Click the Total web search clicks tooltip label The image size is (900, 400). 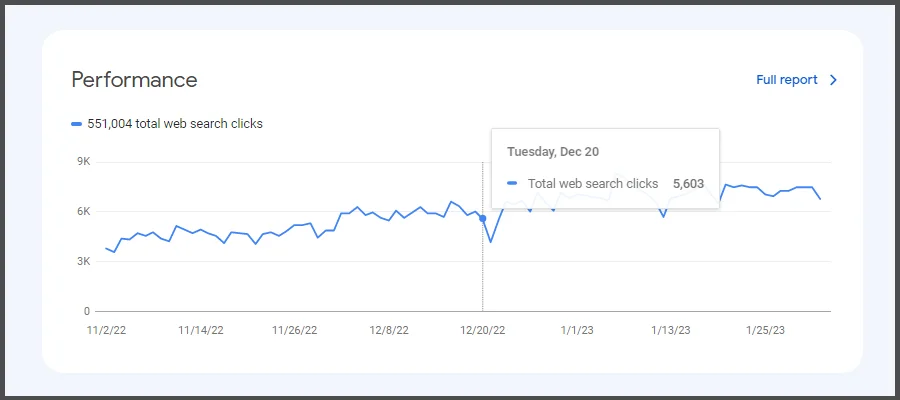pyautogui.click(x=593, y=184)
